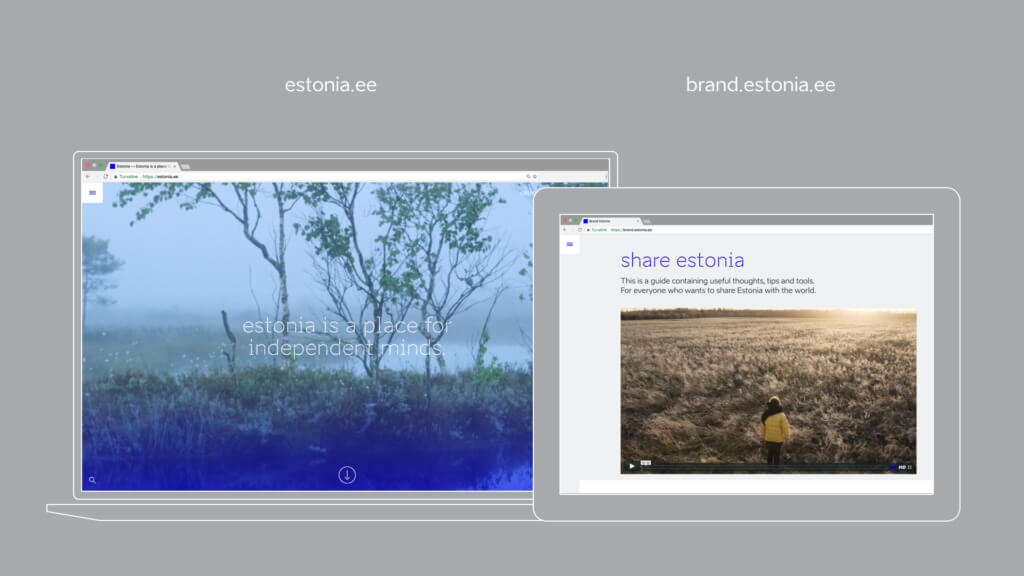The image size is (1024, 576).
Task: Click the brand.estonia.ee address bar URL
Action: [x=632, y=229]
